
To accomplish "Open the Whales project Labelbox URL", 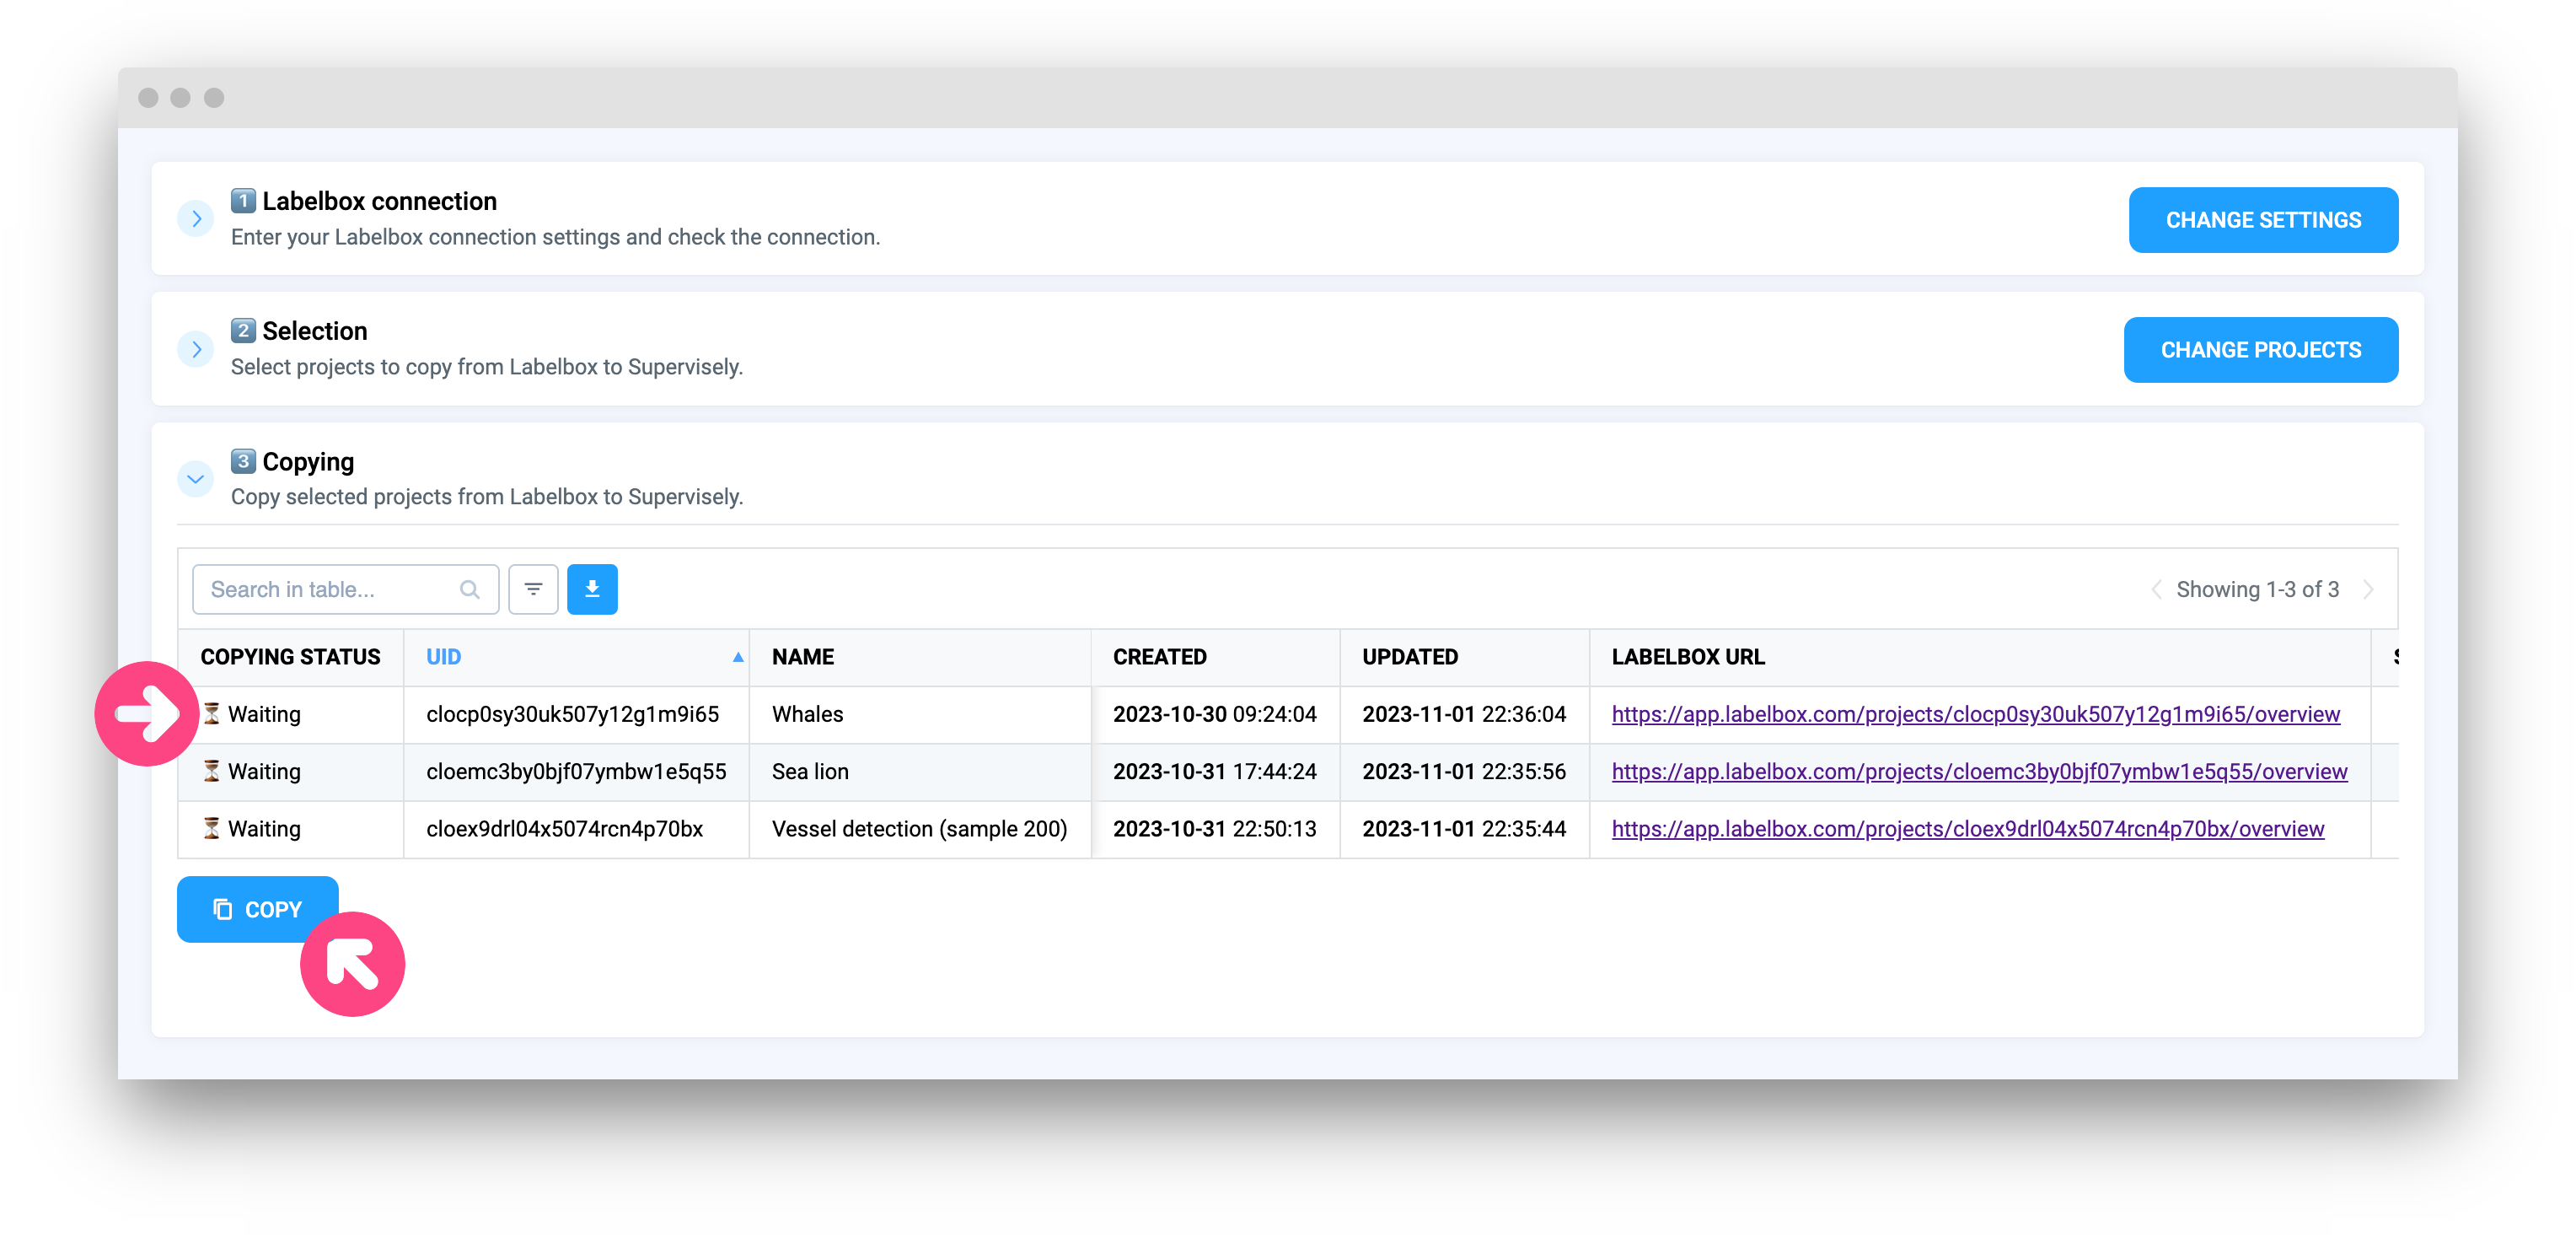I will click(x=1975, y=714).
